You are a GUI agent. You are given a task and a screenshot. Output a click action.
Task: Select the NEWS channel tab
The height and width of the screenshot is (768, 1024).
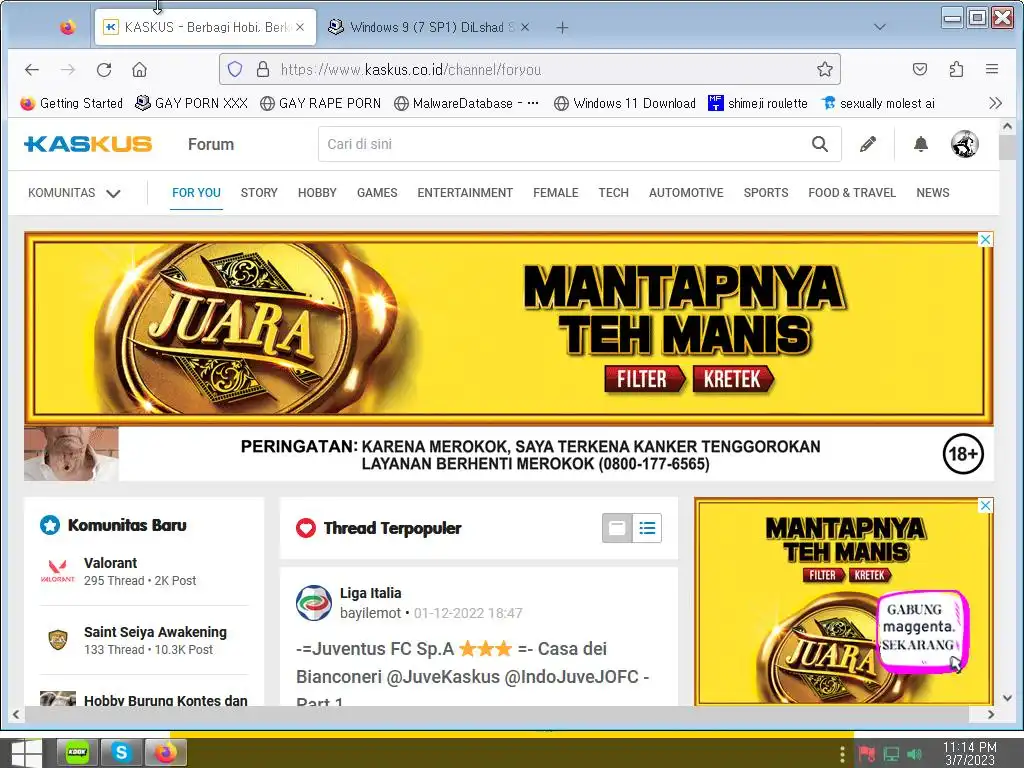point(933,193)
